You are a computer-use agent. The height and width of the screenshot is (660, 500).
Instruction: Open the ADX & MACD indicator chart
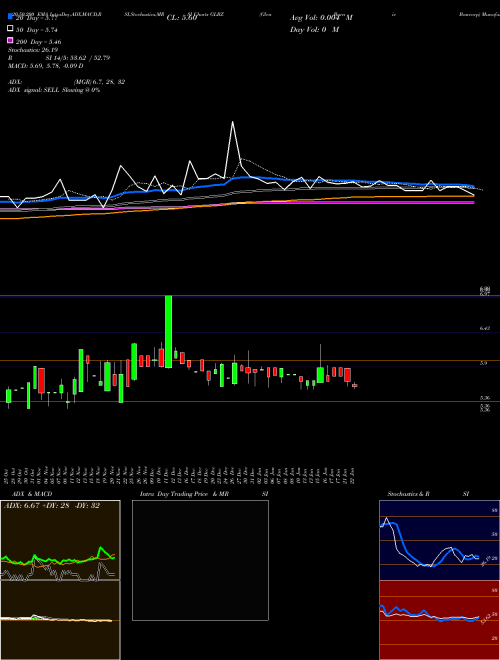tap(60, 580)
